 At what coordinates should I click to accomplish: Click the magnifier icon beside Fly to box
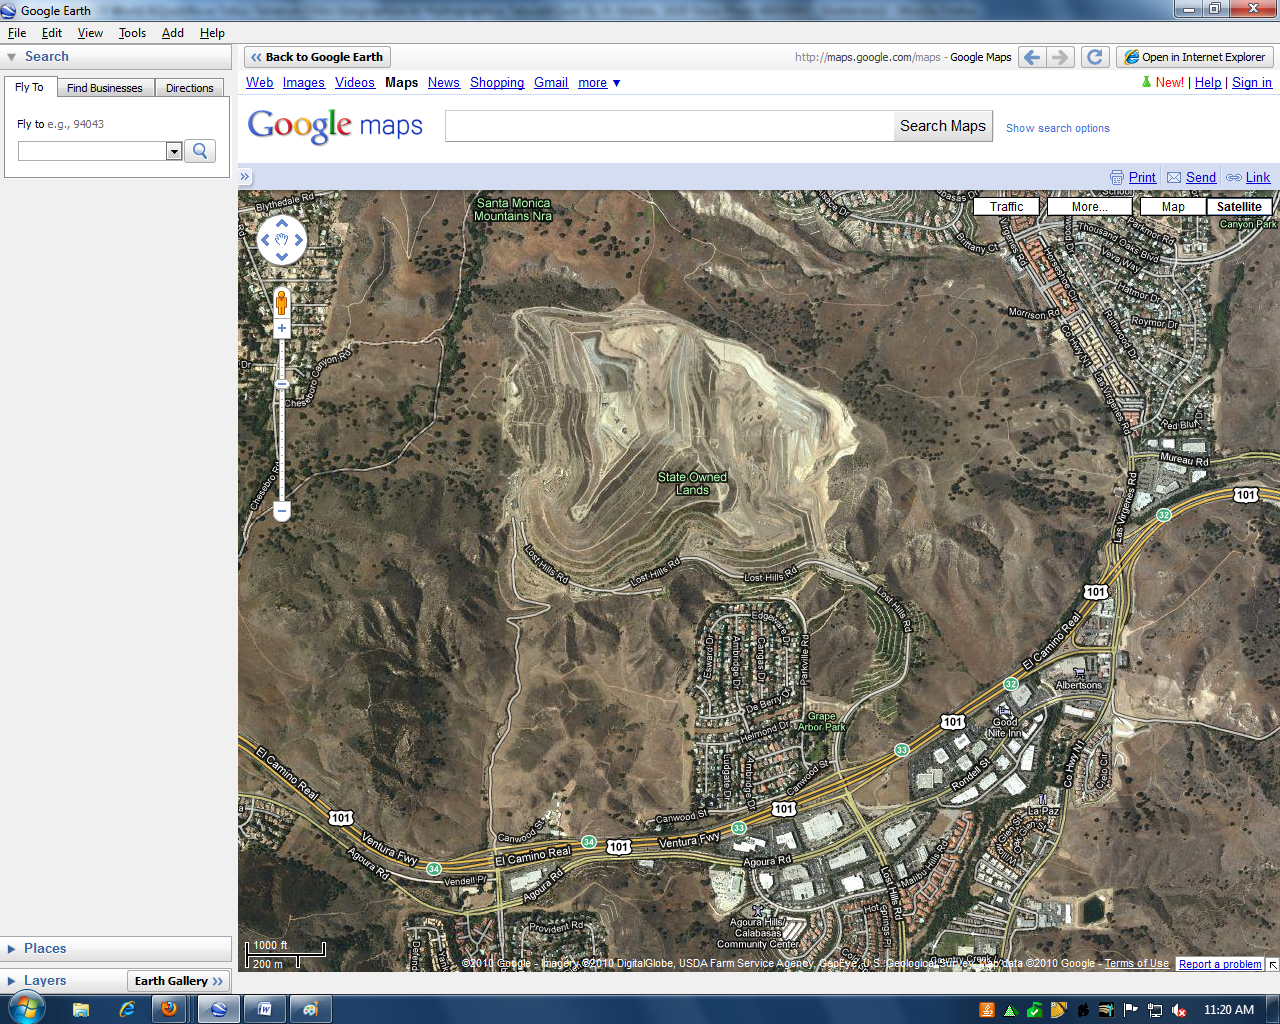point(198,151)
